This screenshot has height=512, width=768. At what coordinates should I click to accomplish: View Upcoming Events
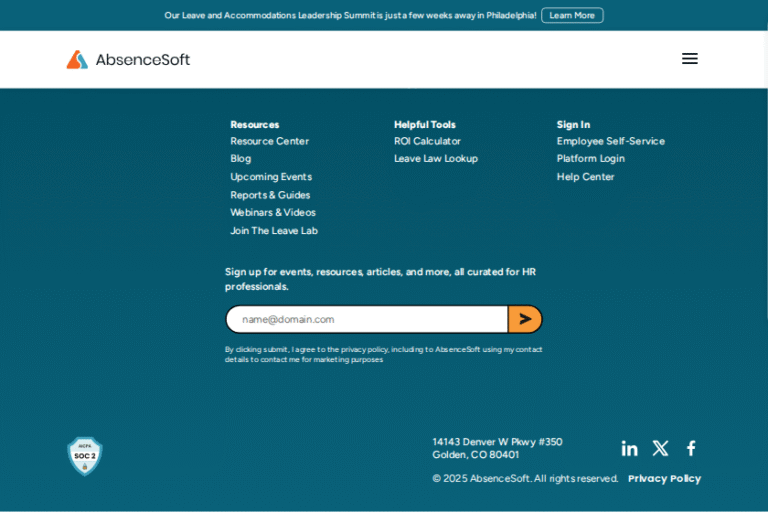pos(271,177)
